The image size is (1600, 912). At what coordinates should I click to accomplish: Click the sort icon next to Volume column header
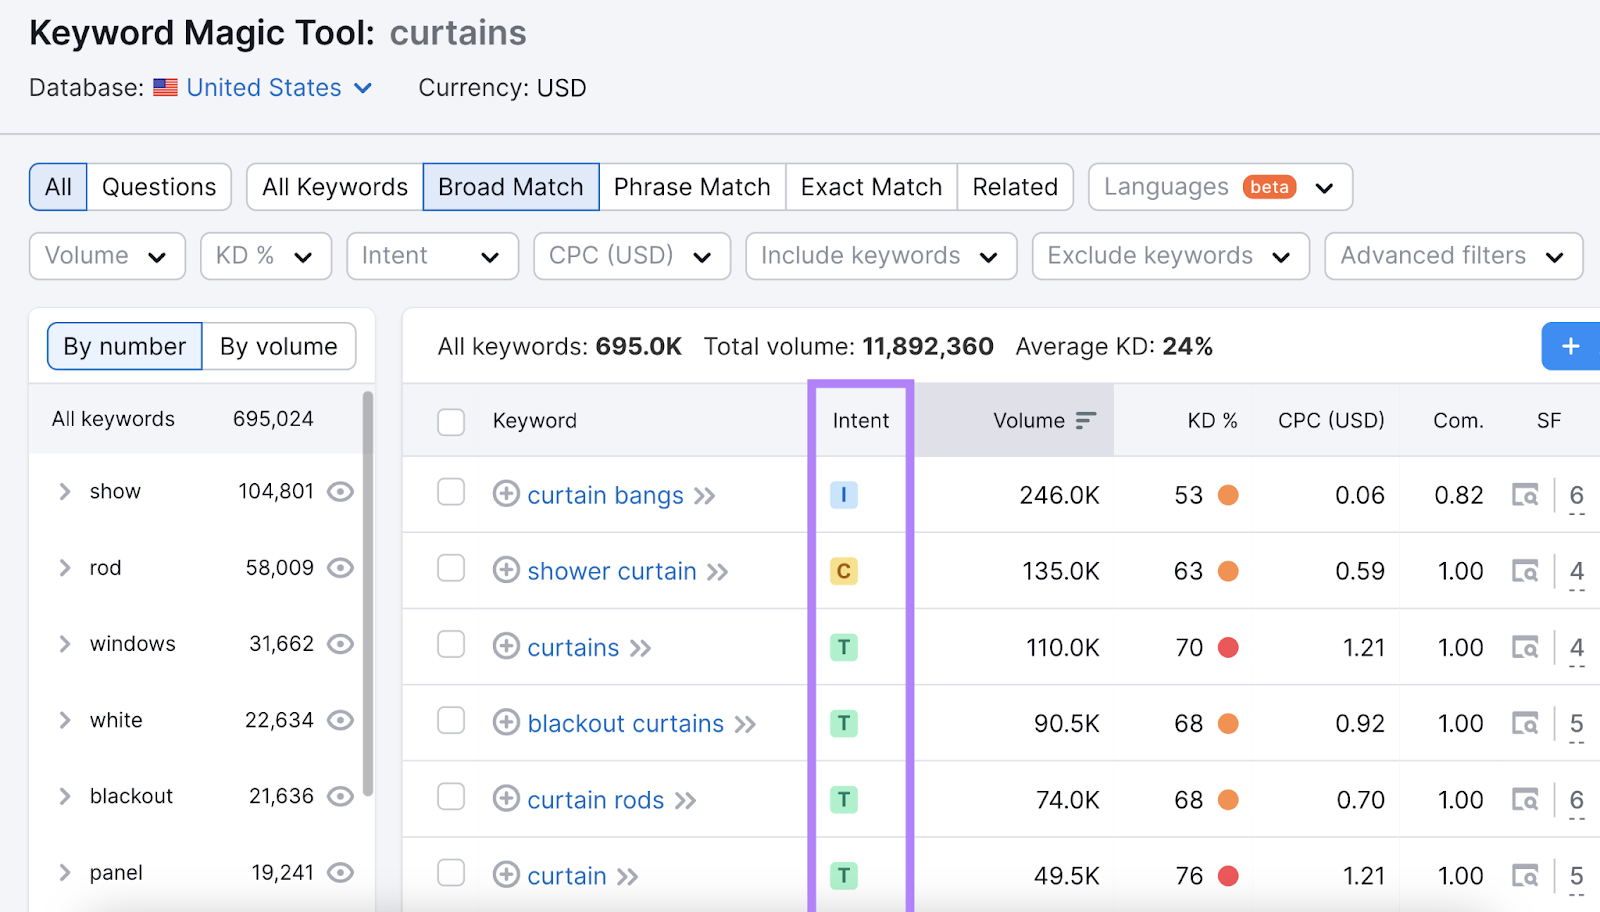[x=1087, y=420]
